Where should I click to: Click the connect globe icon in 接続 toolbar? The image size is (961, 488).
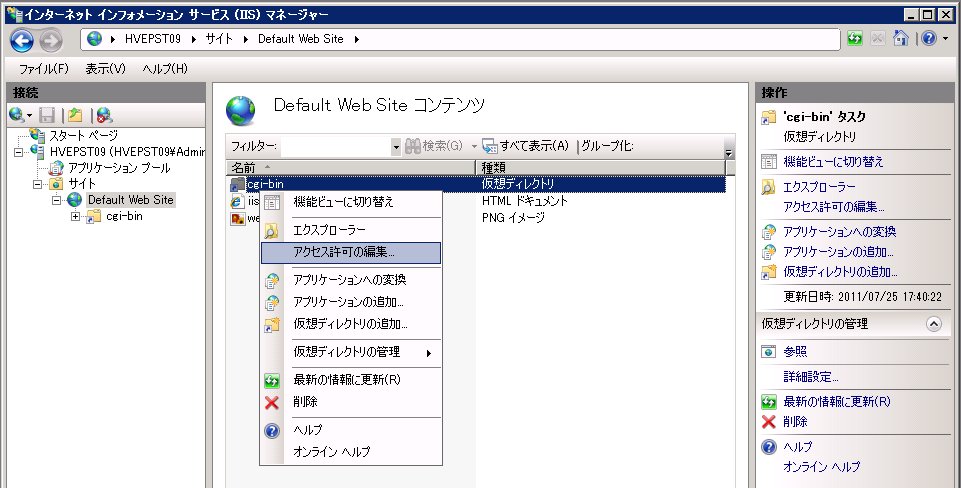17,115
